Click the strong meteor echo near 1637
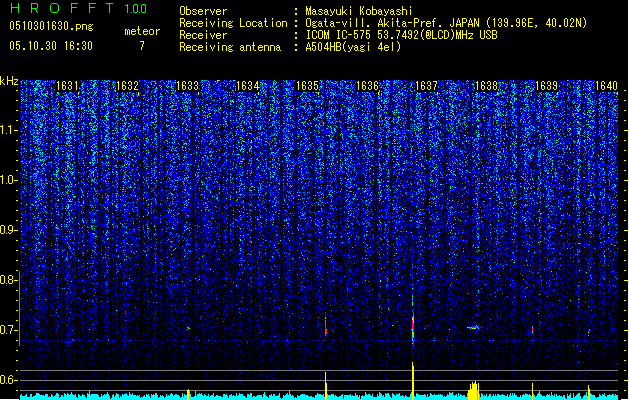Image resolution: width=629 pixels, height=400 pixels. (413, 327)
